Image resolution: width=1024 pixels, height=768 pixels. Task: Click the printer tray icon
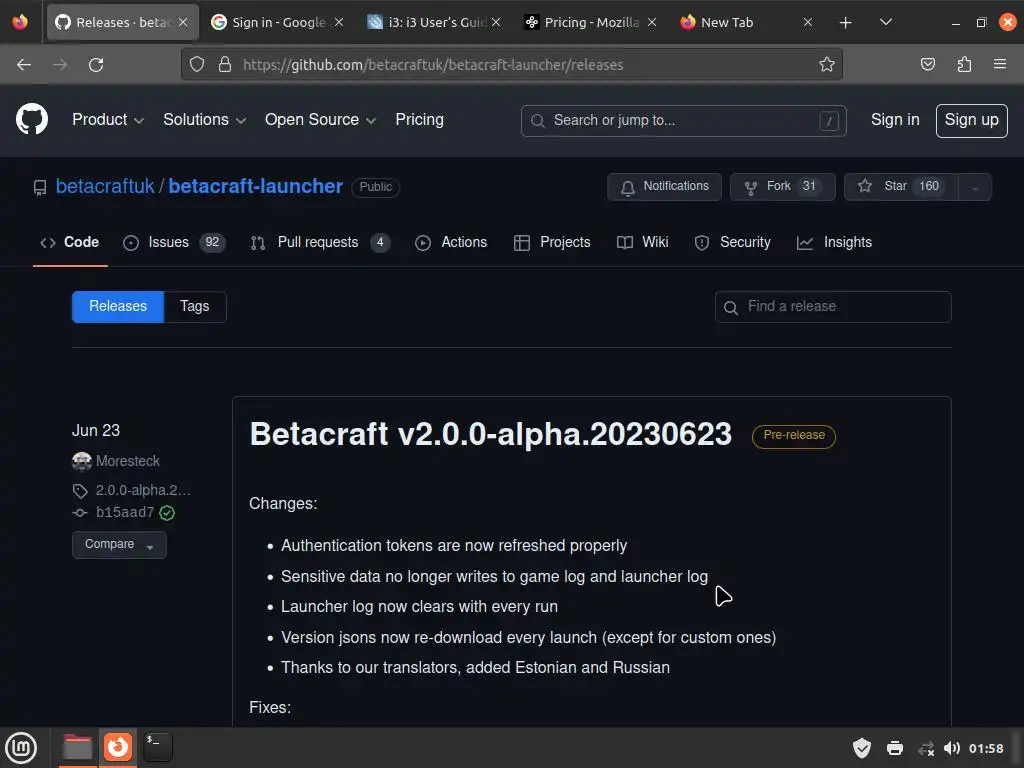coord(895,748)
